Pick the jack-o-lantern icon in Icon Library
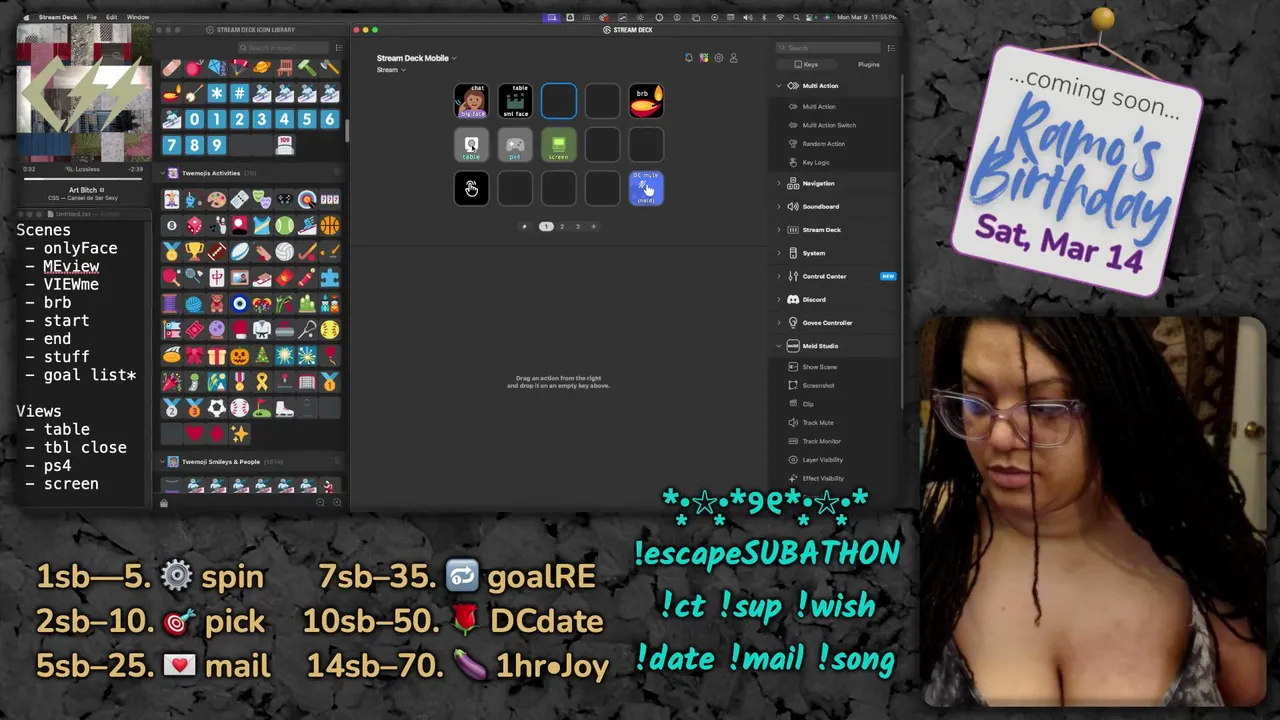Screen dimensions: 1280x720 coord(239,355)
